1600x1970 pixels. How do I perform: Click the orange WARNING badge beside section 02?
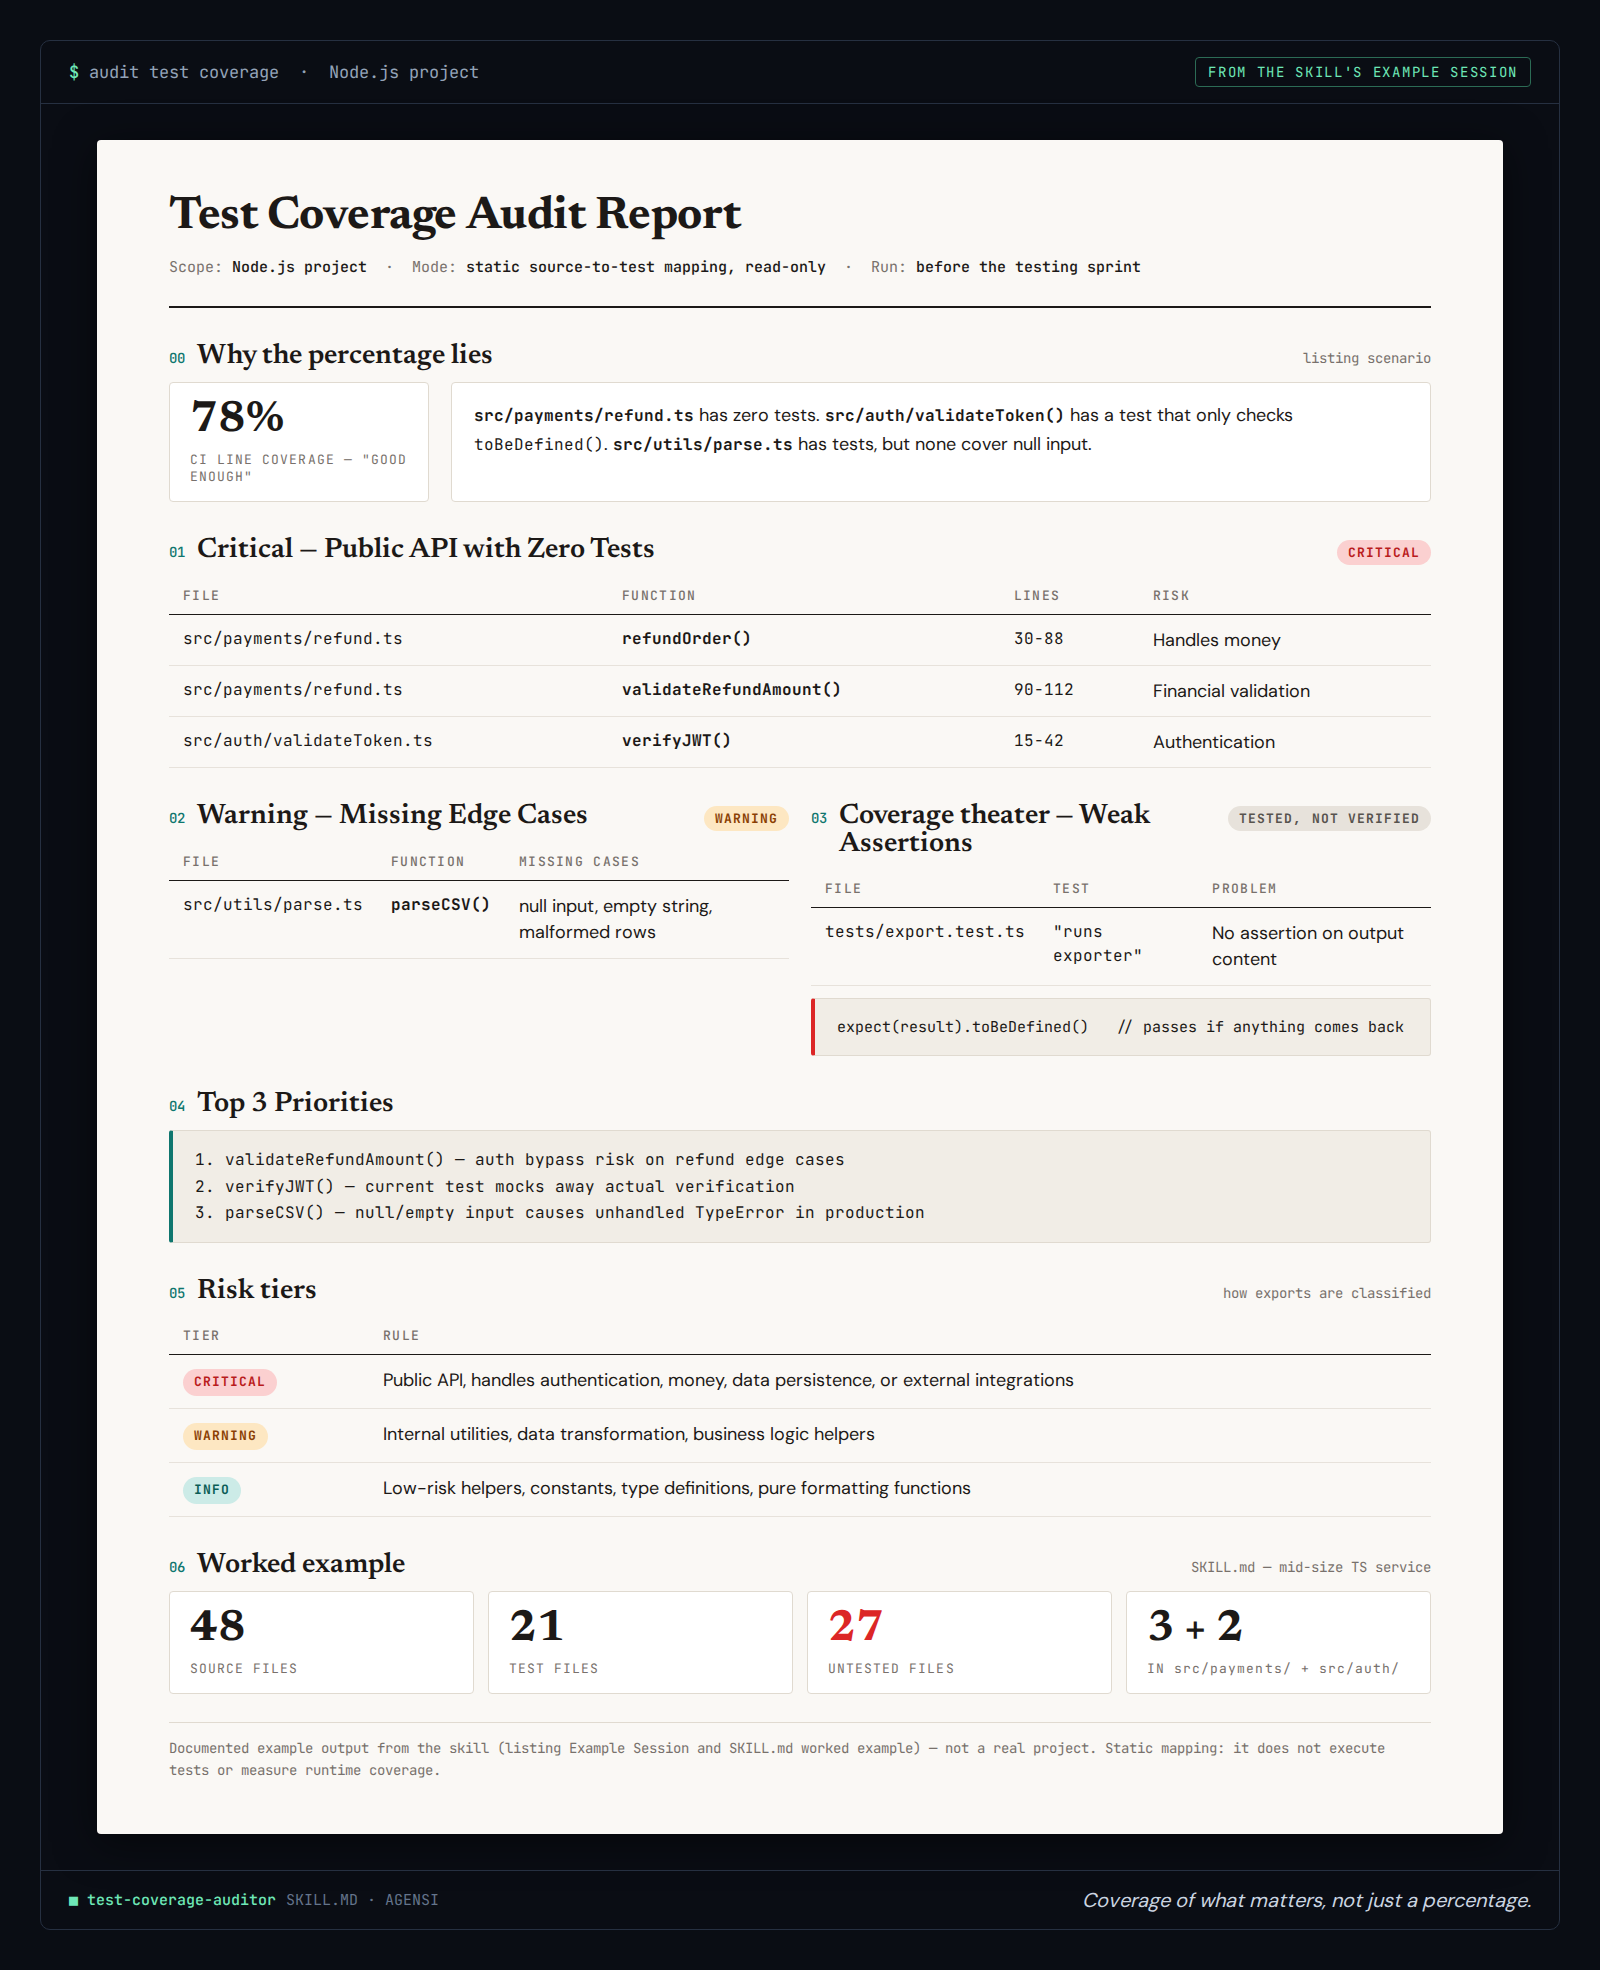(x=746, y=818)
